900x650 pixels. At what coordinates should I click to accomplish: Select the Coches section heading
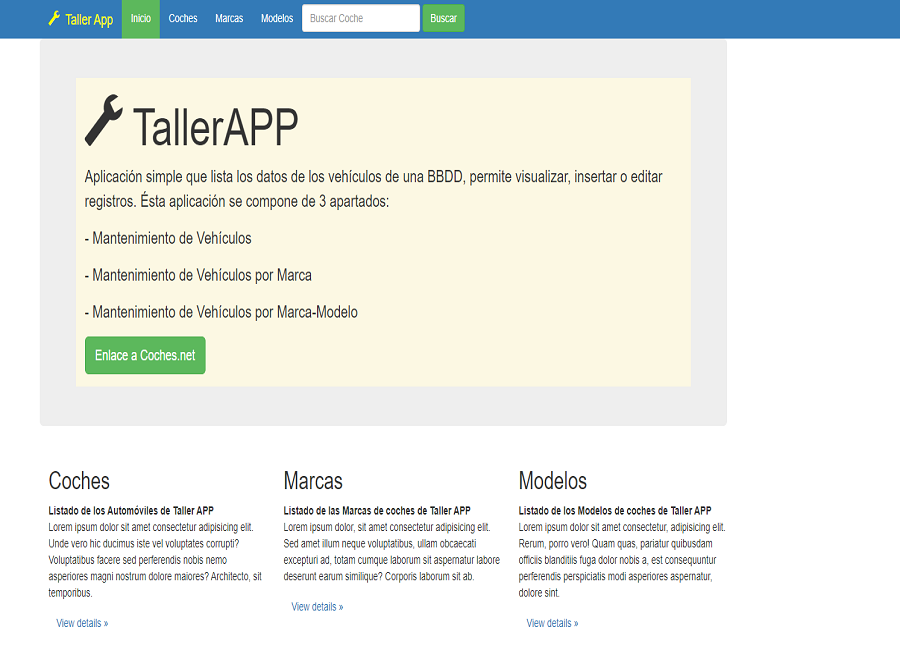[79, 481]
